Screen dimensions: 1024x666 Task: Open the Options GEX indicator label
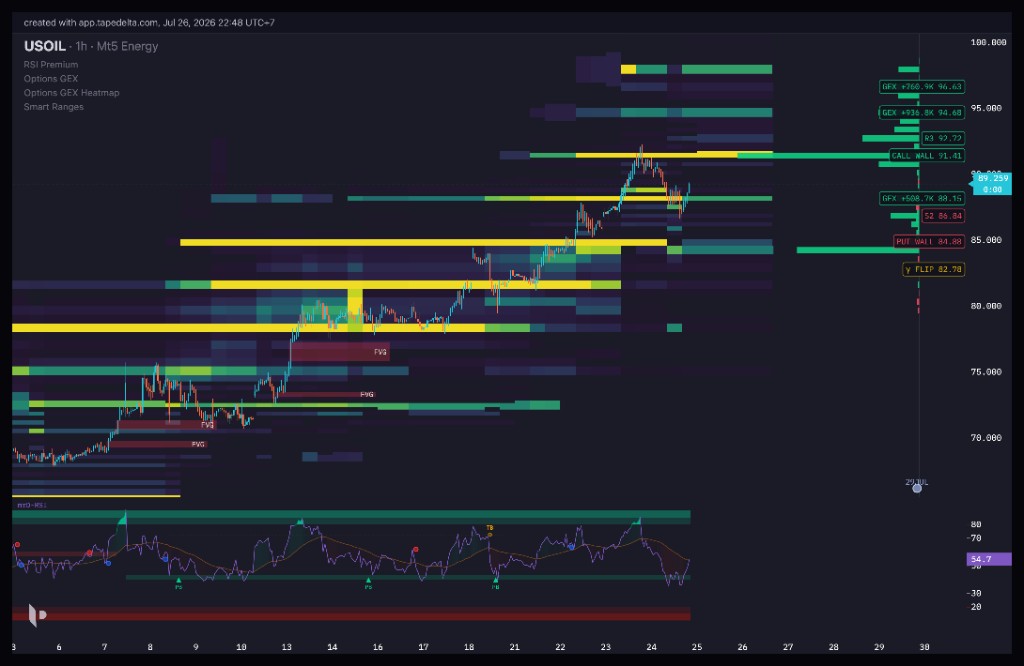[51, 79]
